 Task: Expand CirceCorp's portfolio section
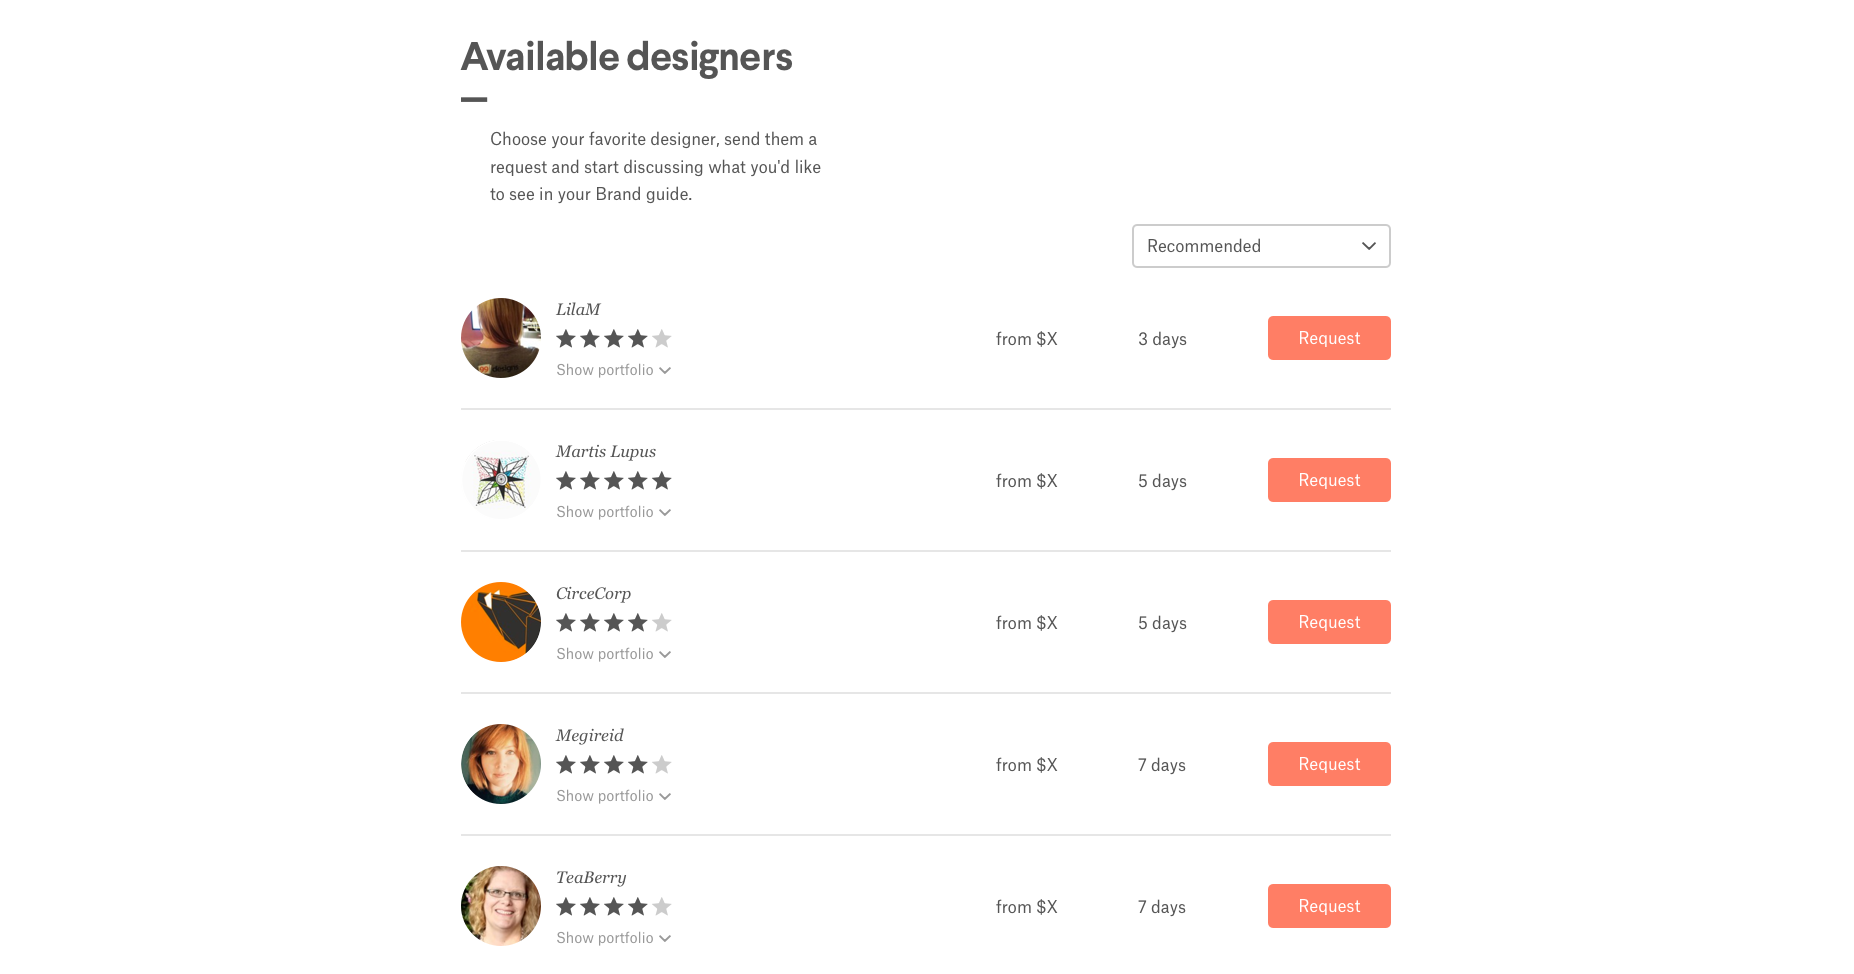(613, 654)
